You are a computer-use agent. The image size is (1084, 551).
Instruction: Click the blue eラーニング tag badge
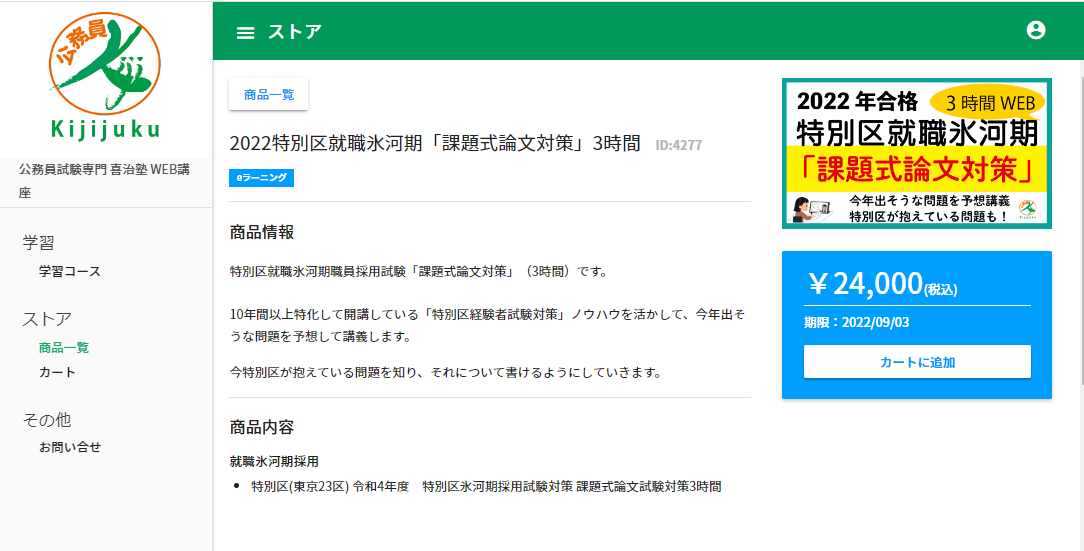coord(261,178)
